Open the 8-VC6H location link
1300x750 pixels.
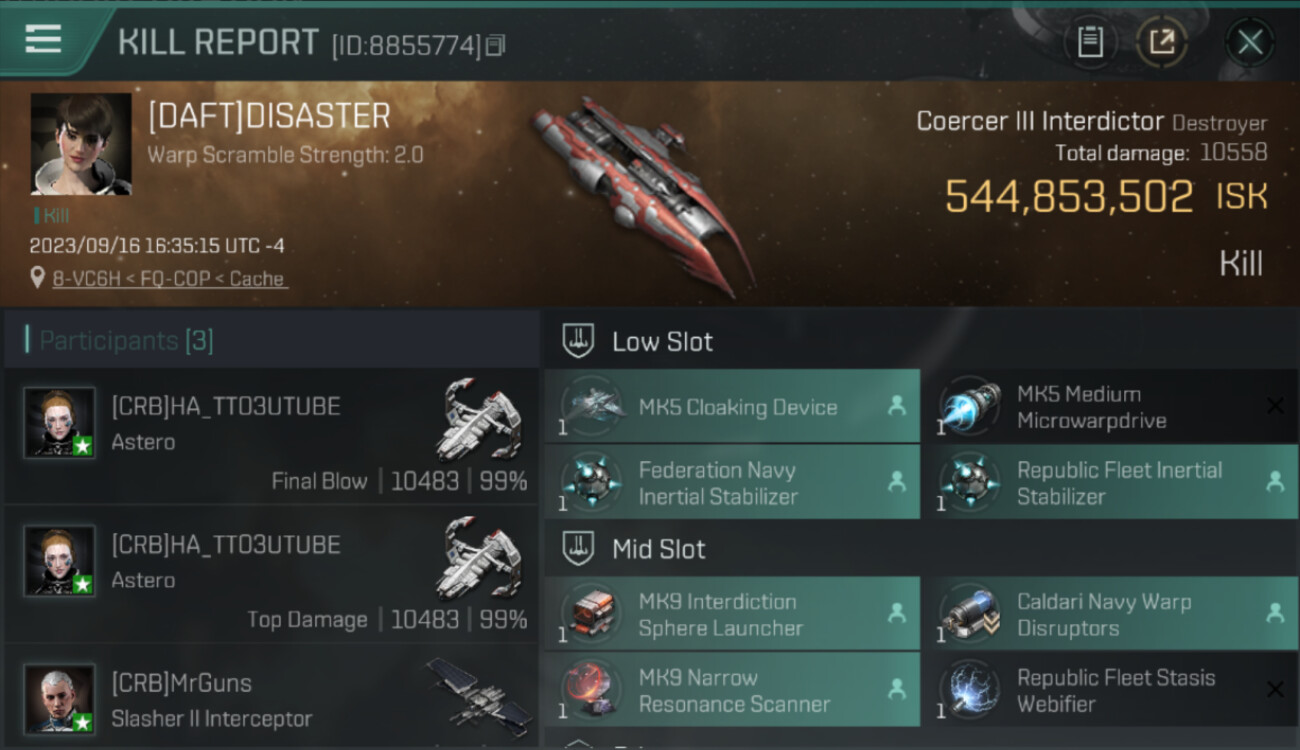169,279
